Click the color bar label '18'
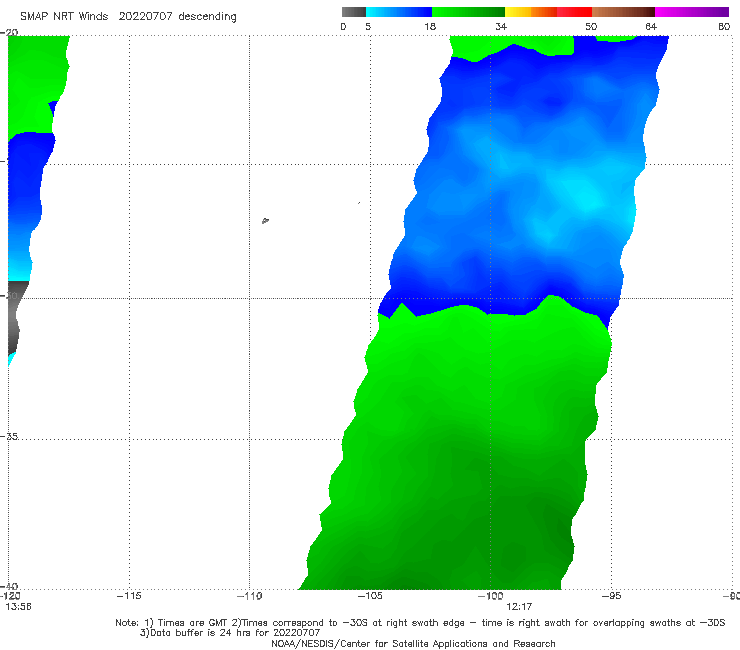 click(430, 26)
